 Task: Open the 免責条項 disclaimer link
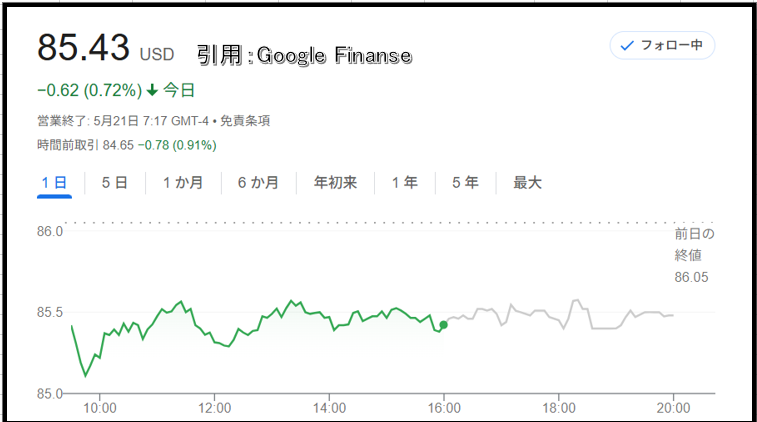point(245,121)
